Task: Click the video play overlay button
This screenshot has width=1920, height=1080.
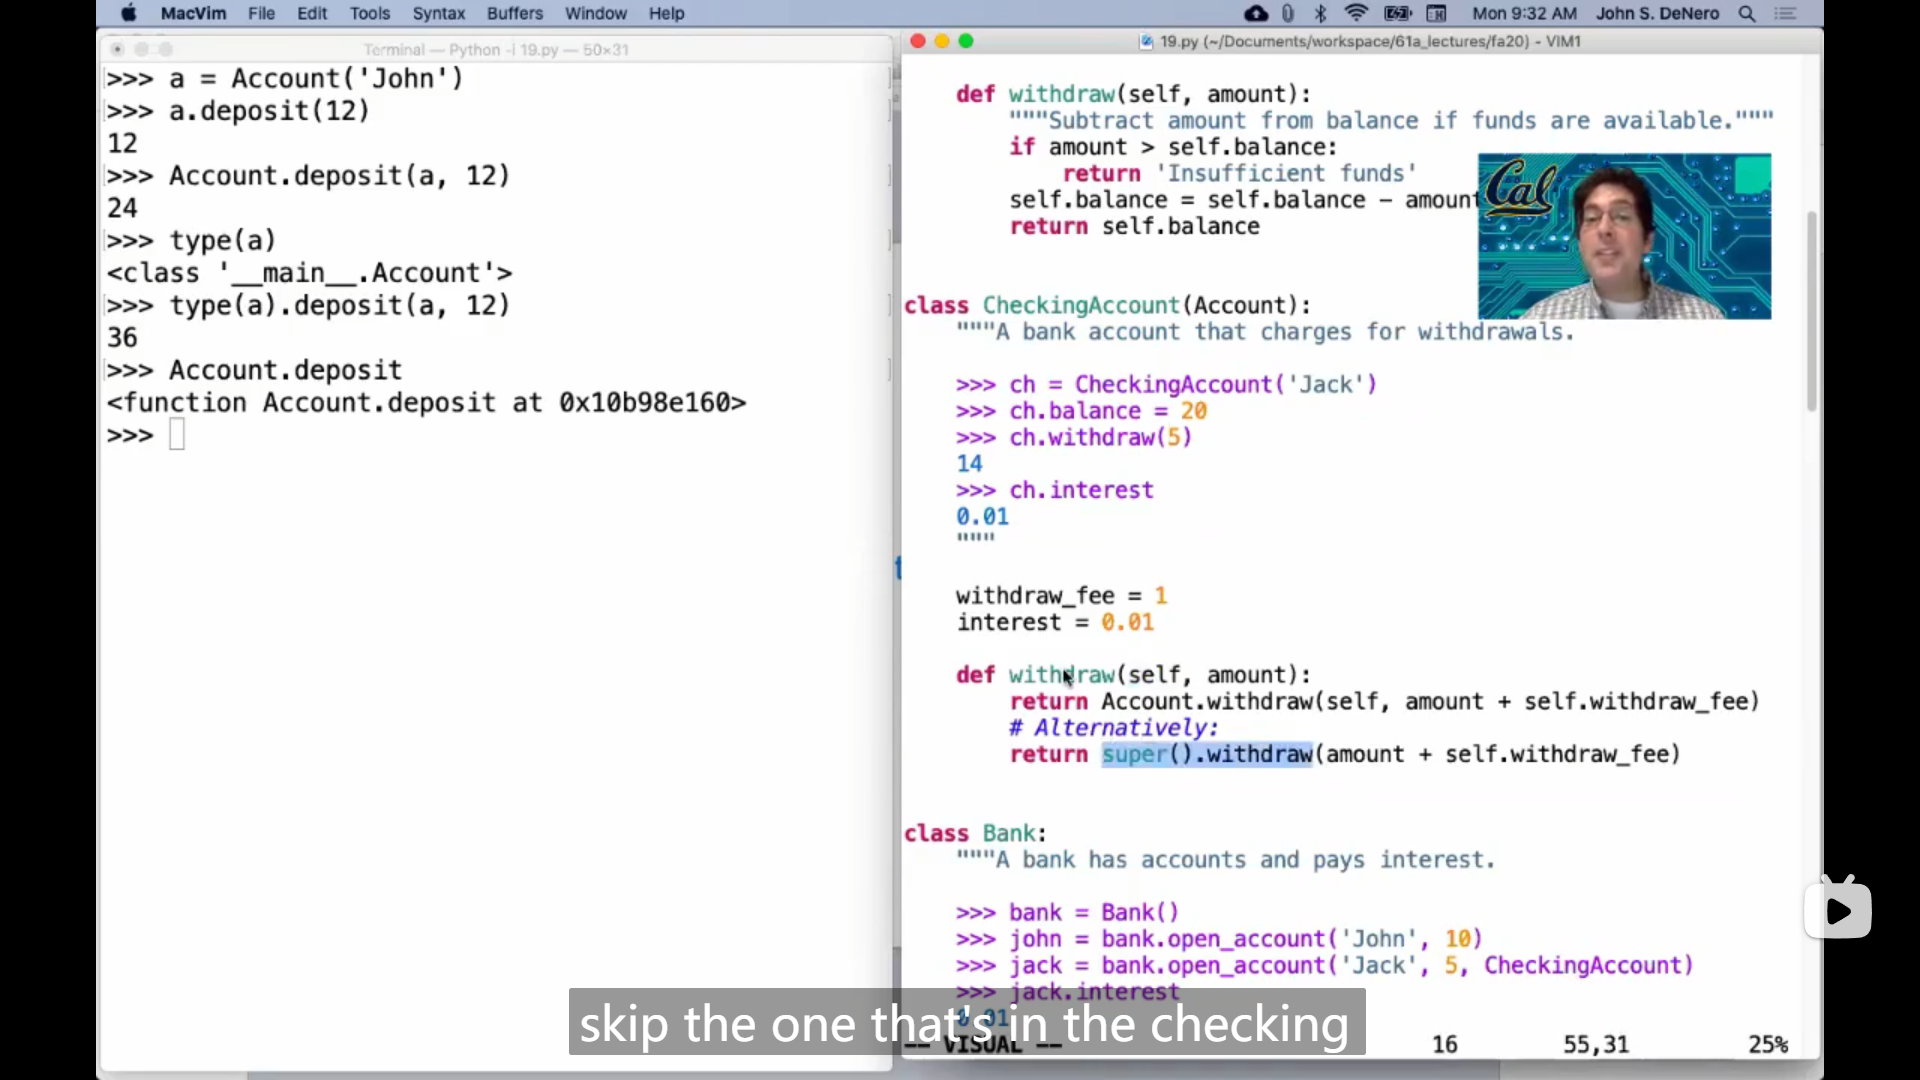Action: tap(1838, 910)
